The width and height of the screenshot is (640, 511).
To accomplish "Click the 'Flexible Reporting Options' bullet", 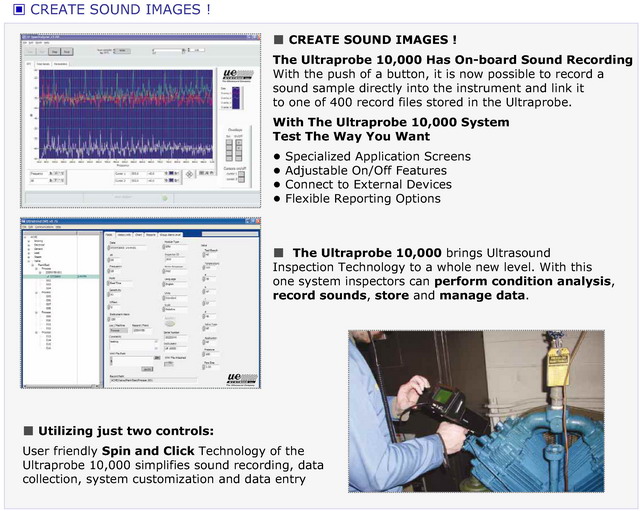I will pyautogui.click(x=363, y=198).
